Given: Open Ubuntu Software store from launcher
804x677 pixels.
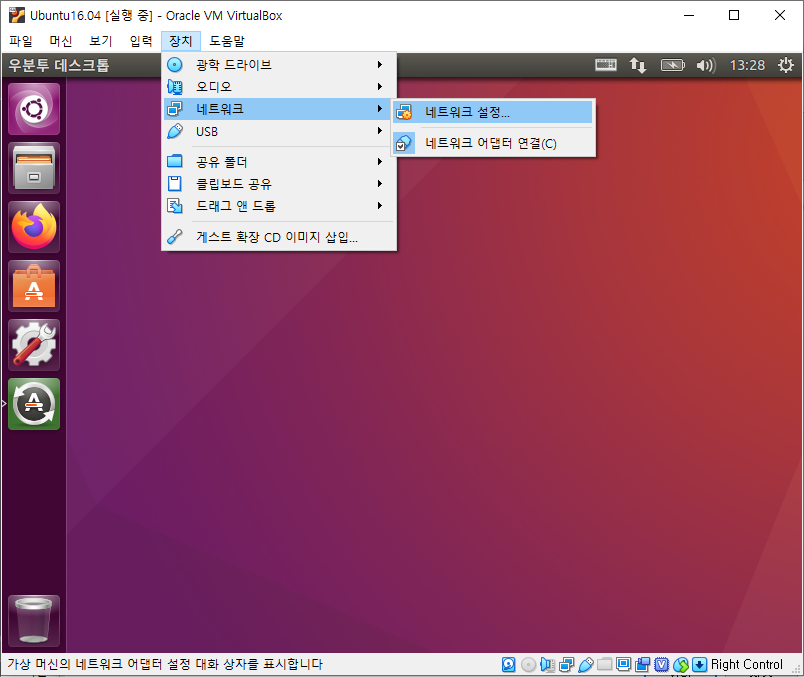Looking at the screenshot, I should tap(34, 286).
